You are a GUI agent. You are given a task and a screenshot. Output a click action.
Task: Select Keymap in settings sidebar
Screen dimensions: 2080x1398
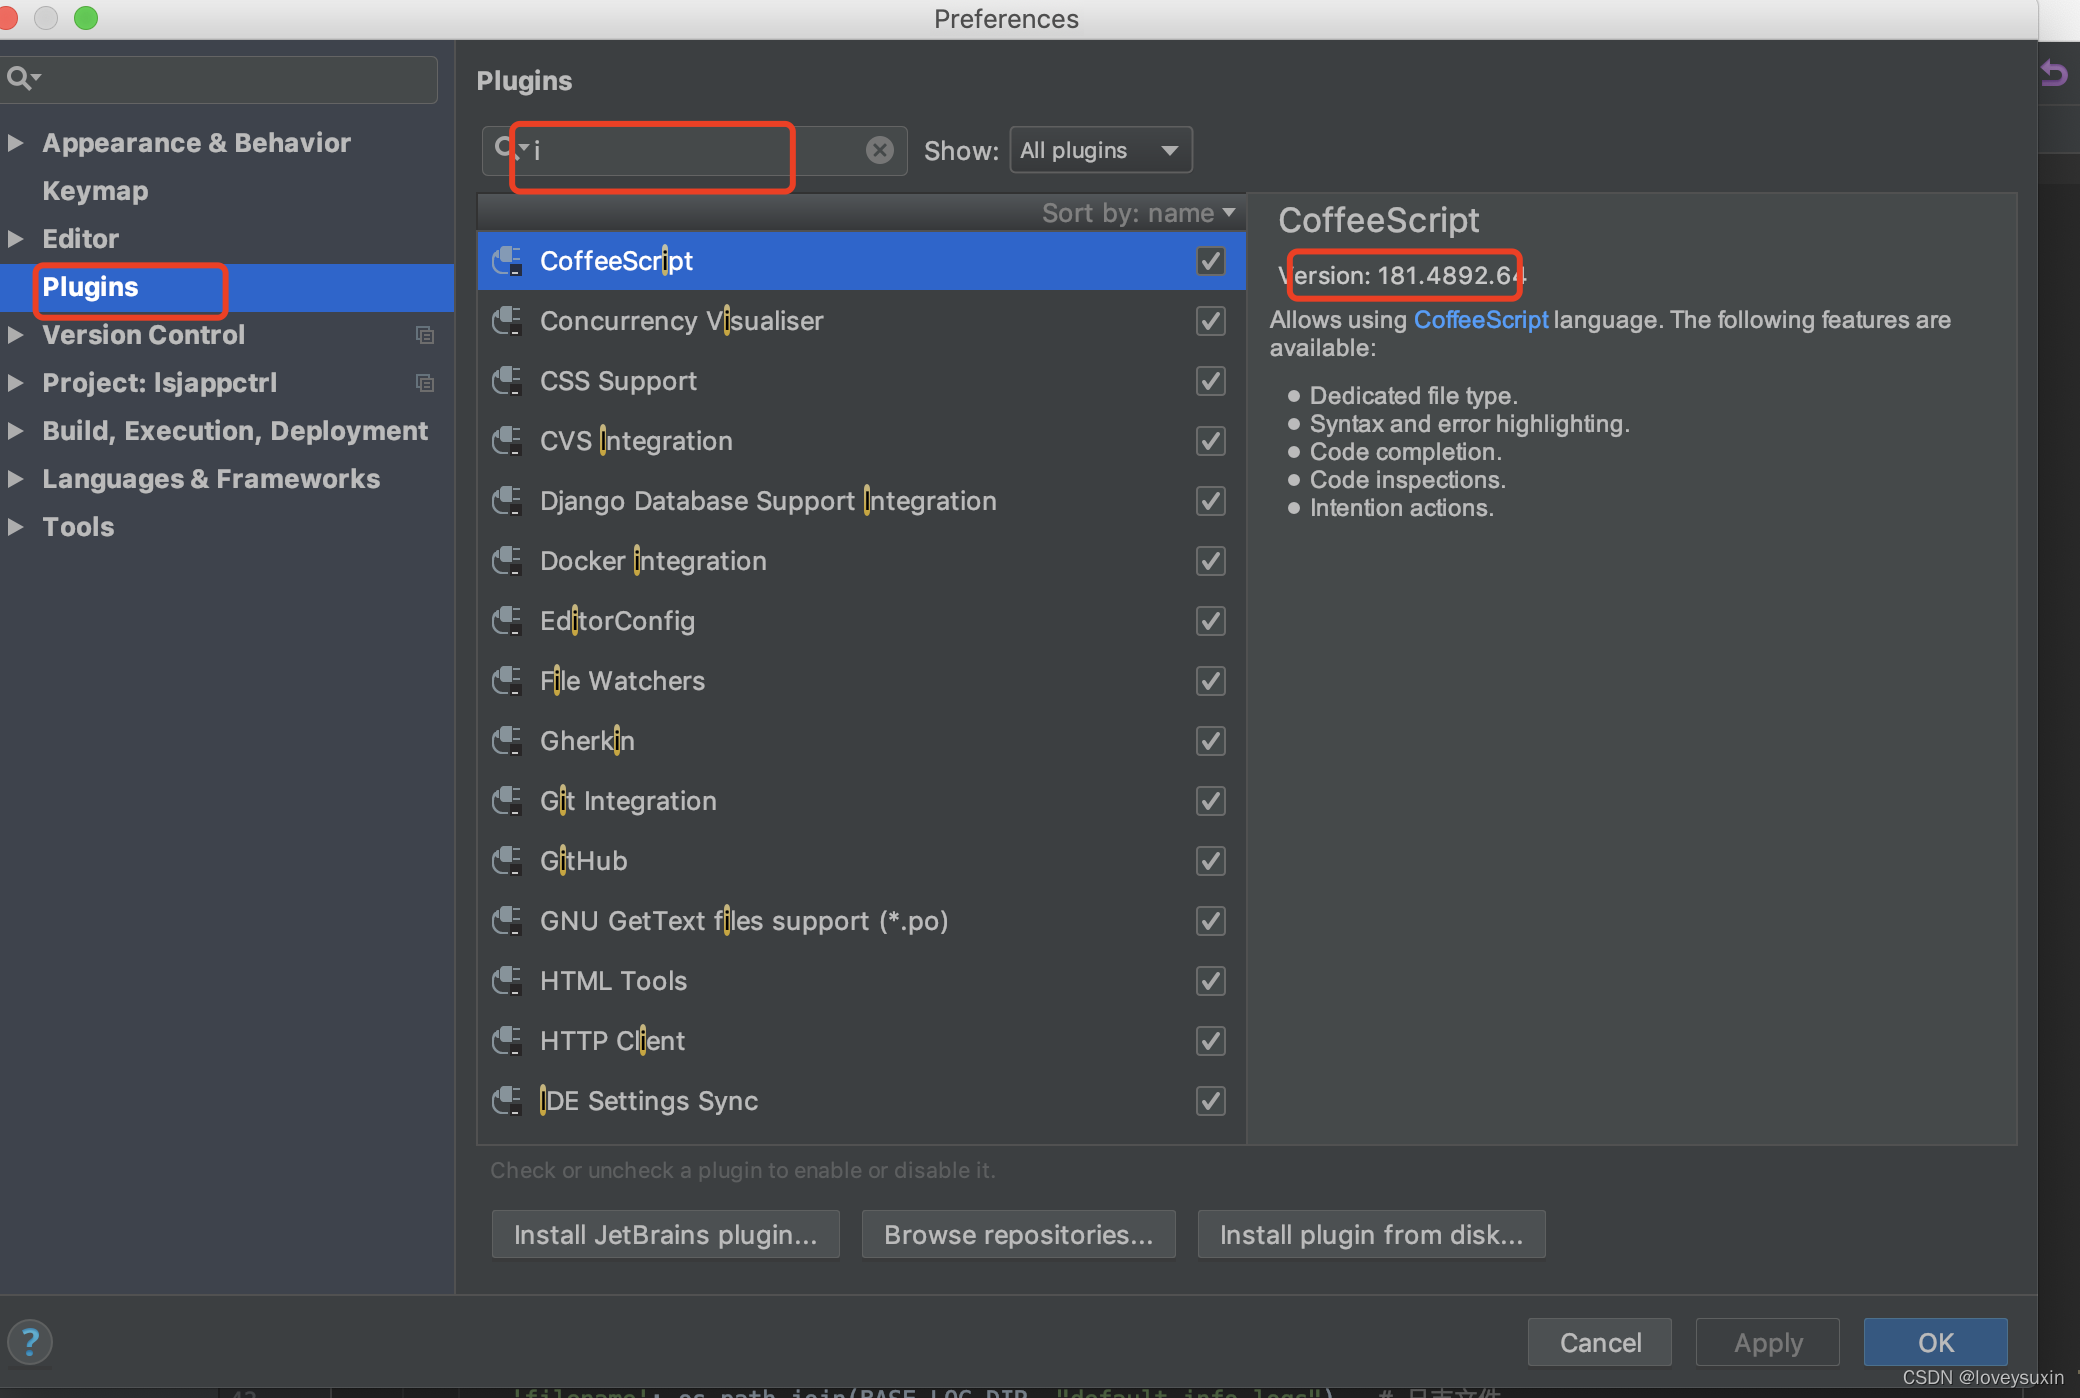[x=95, y=191]
